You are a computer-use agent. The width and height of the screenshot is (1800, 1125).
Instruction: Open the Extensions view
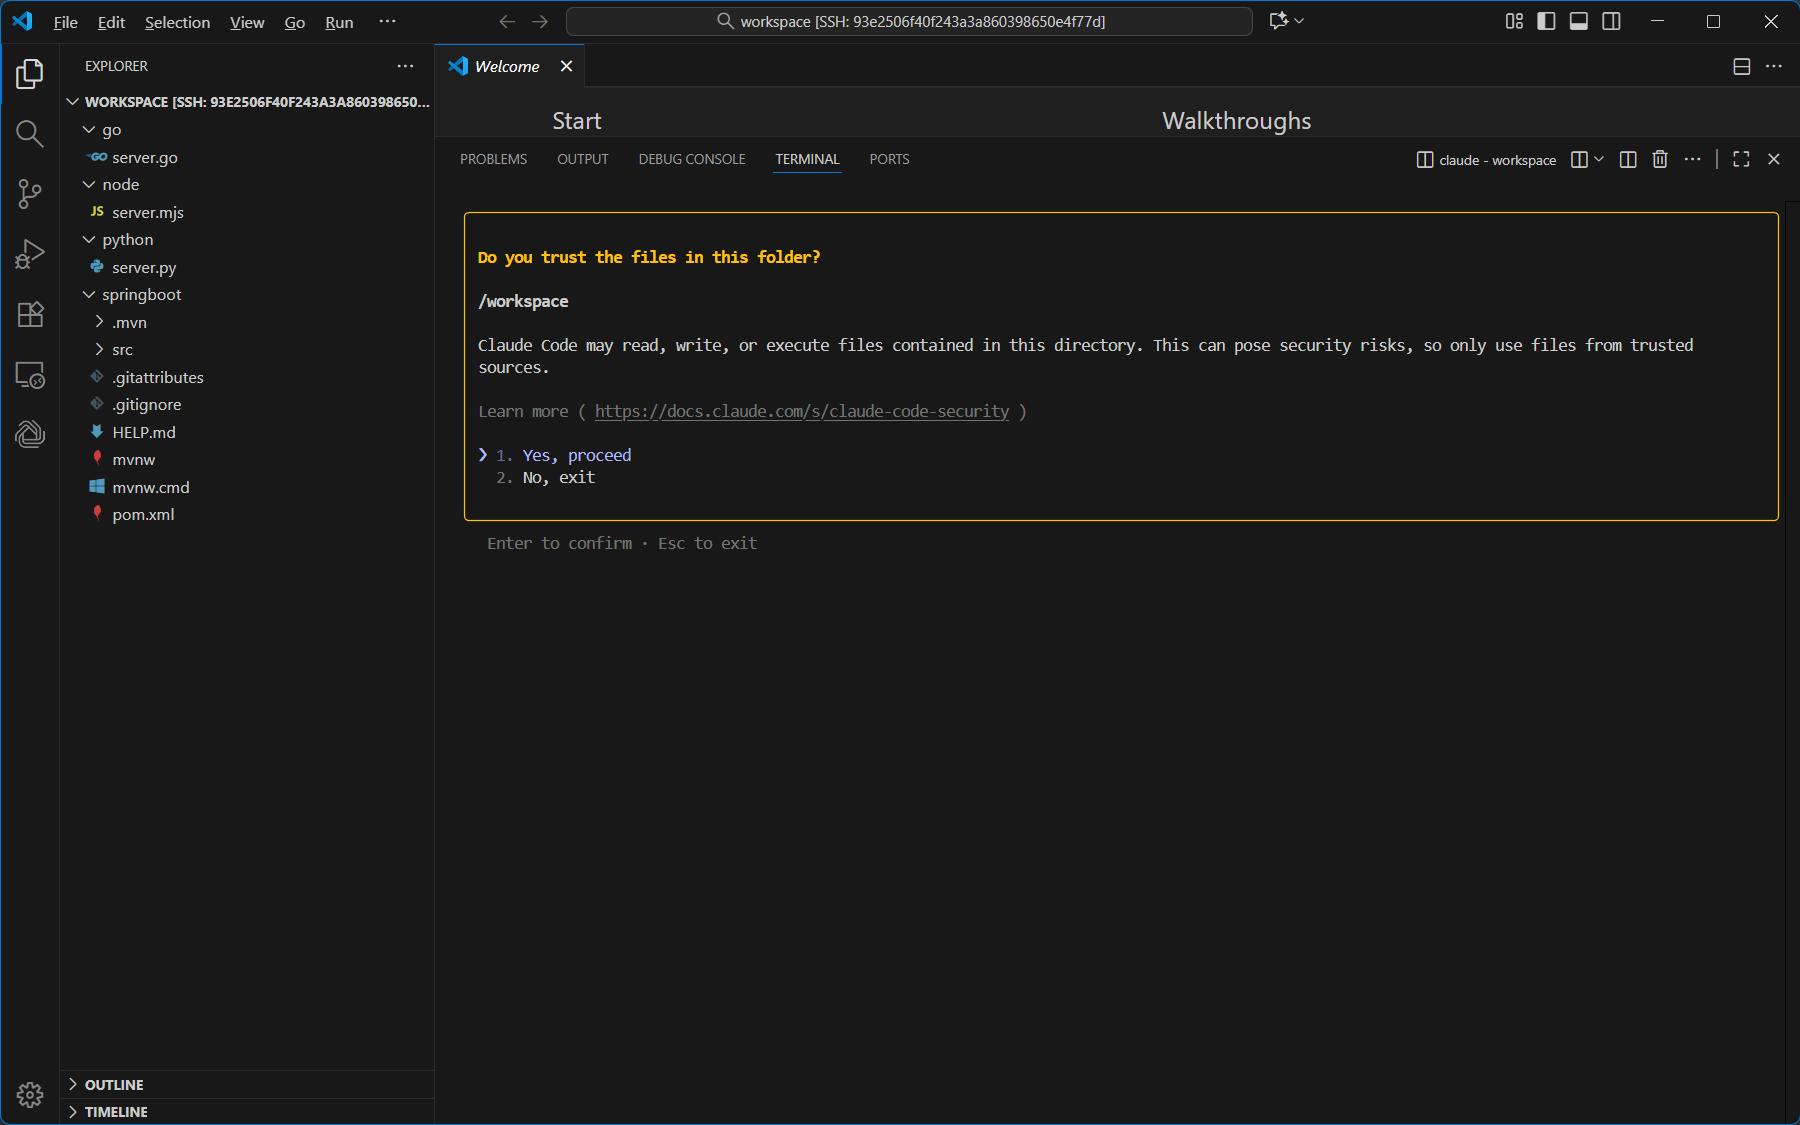(30, 314)
